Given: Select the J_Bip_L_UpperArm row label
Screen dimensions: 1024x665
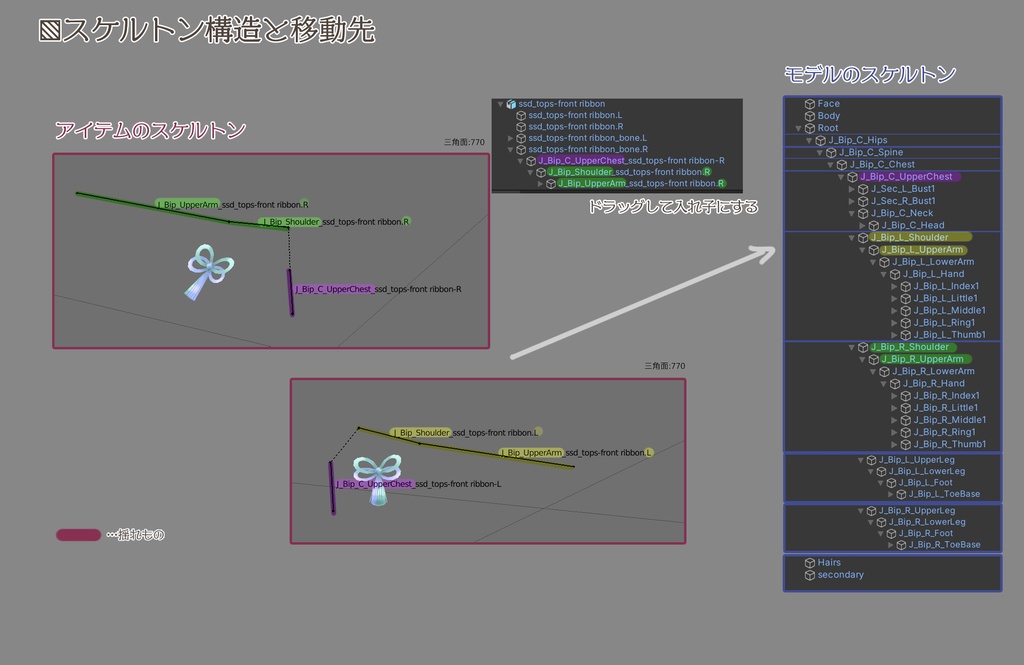Looking at the screenshot, I should point(921,250).
